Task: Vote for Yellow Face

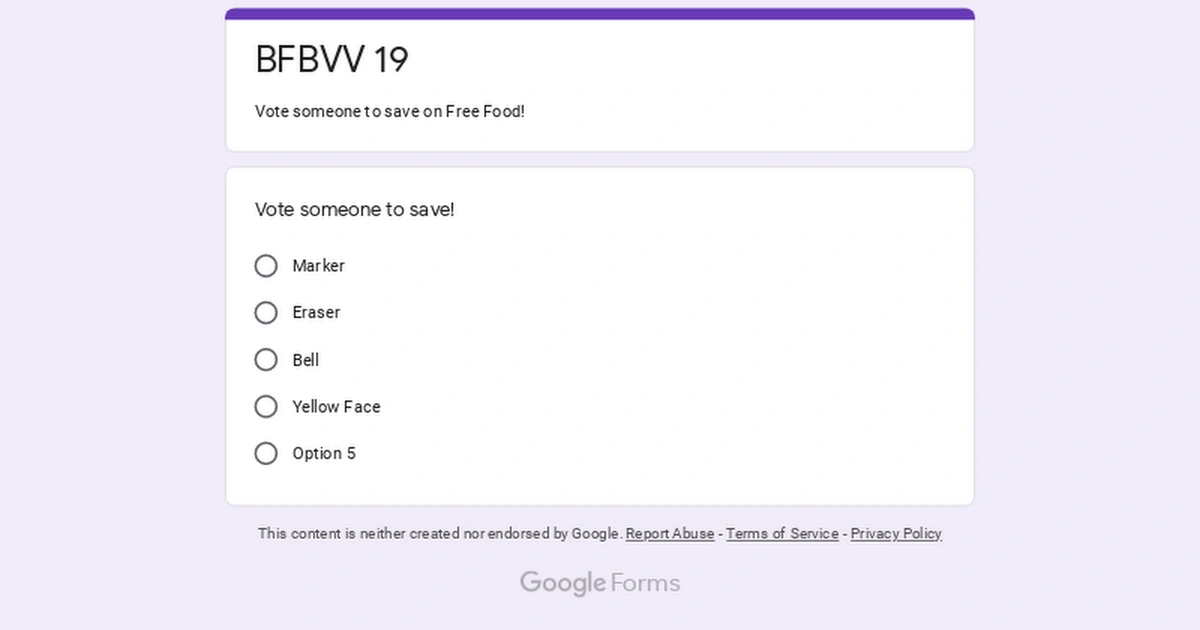Action: (x=266, y=406)
